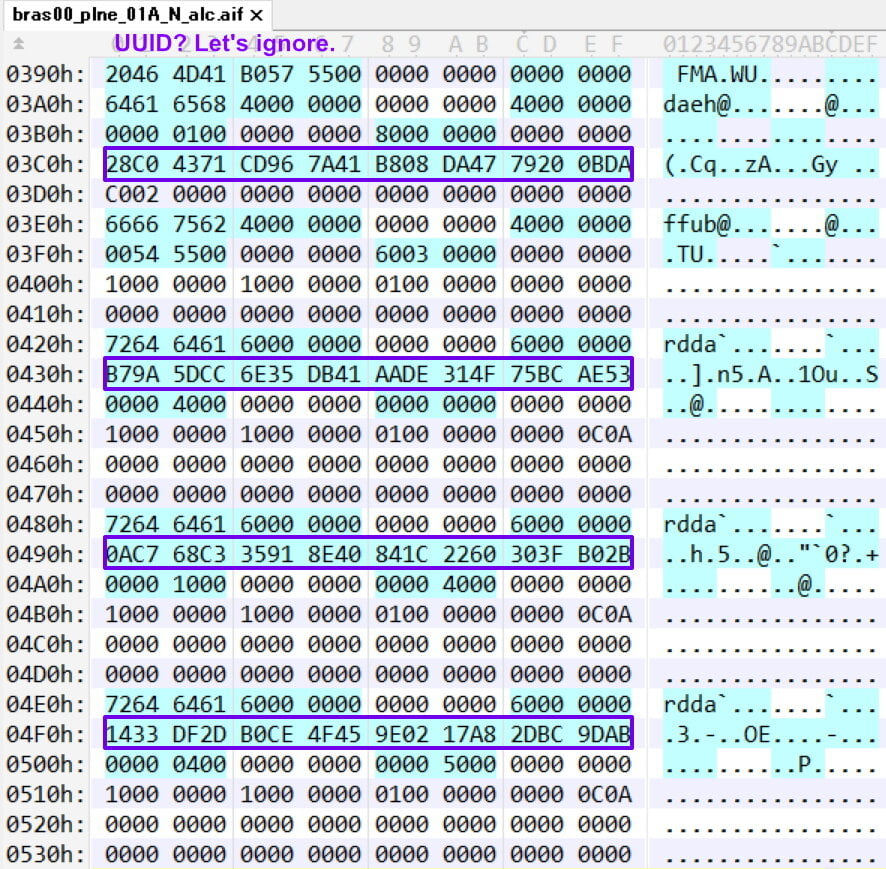The height and width of the screenshot is (869, 886).
Task: Click hex value 6003 in row 03F0h
Action: (x=402, y=254)
